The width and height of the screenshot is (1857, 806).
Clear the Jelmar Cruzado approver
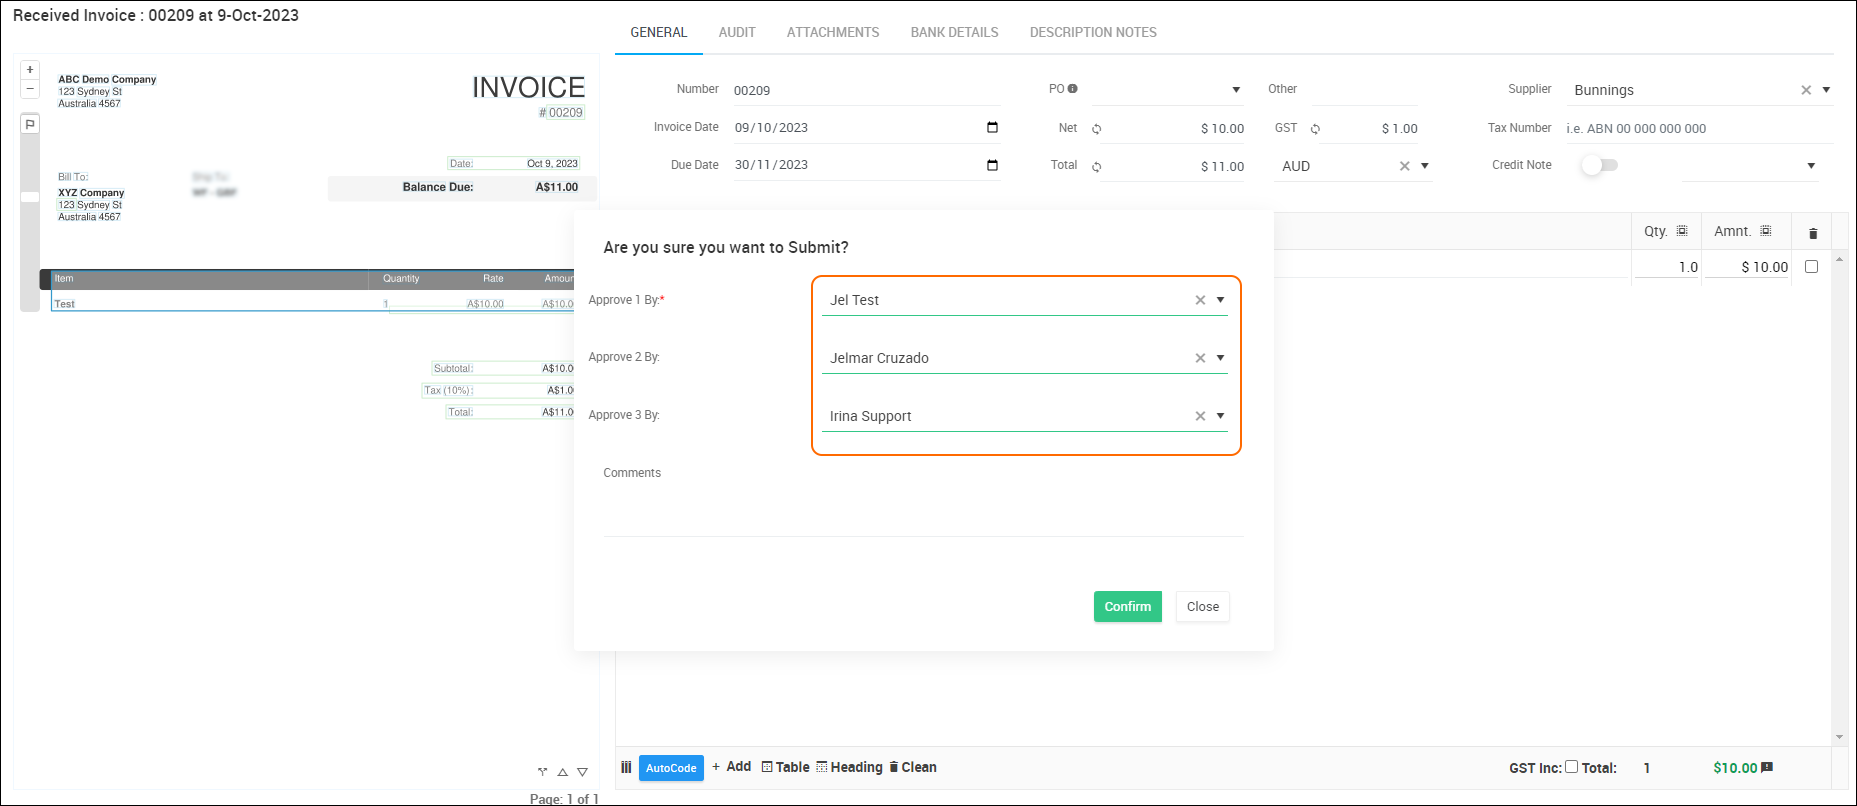[x=1200, y=358]
